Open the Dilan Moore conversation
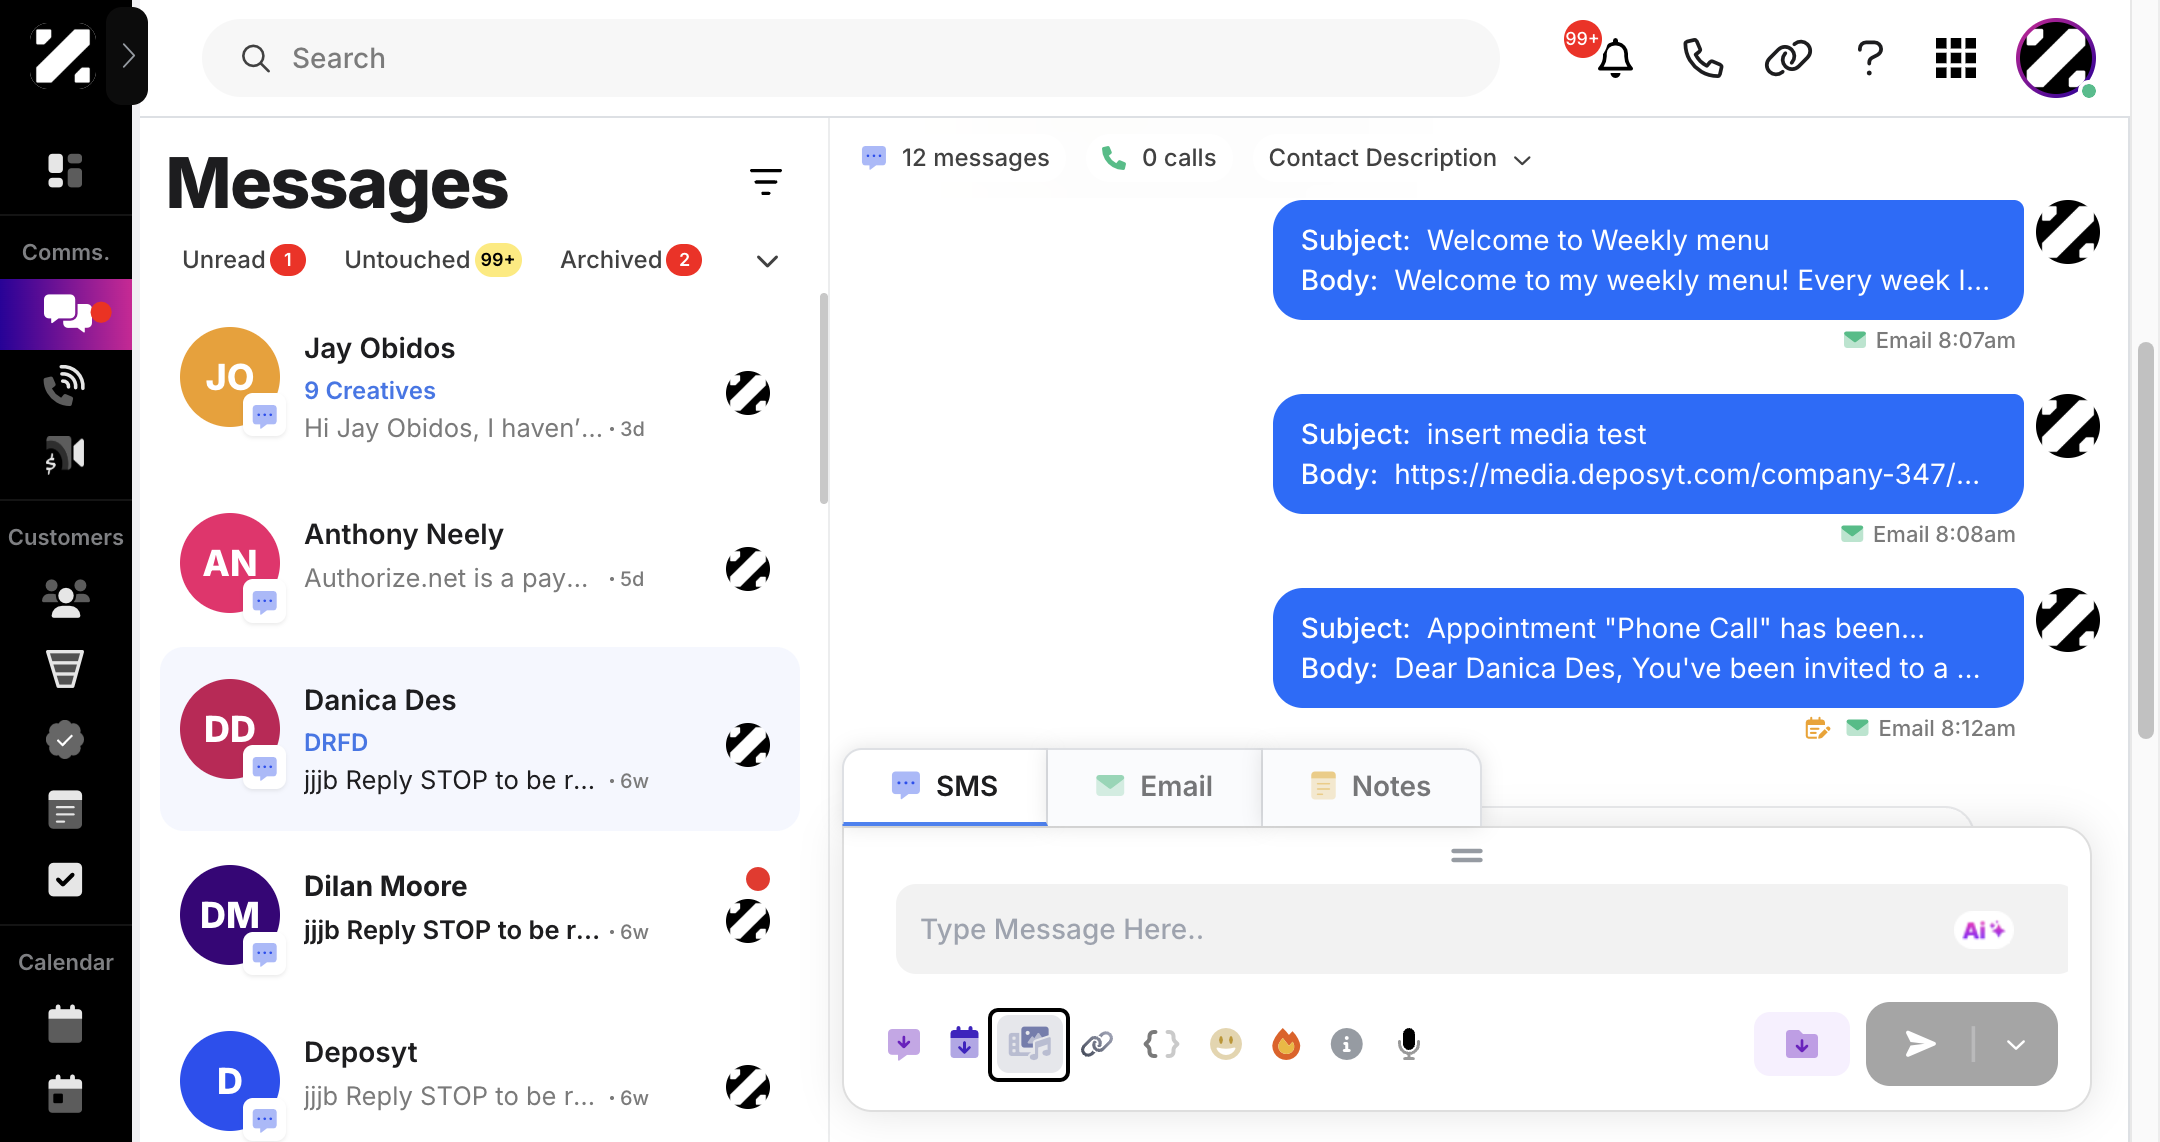The image size is (2160, 1142). (x=480, y=915)
